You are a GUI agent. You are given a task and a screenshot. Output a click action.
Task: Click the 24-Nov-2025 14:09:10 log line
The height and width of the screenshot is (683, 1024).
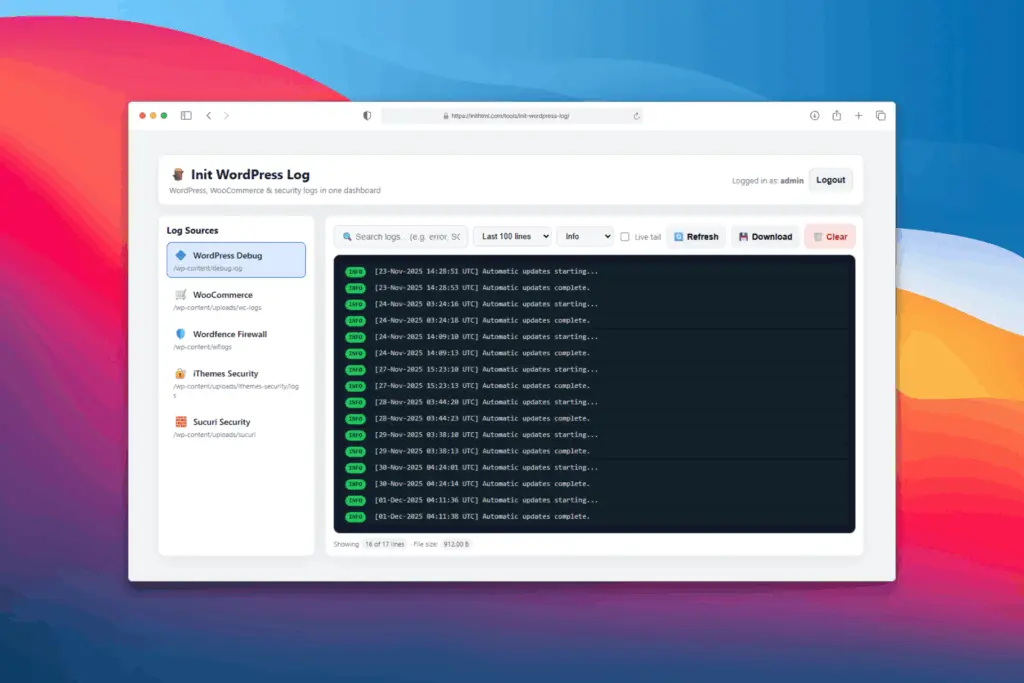(x=594, y=336)
